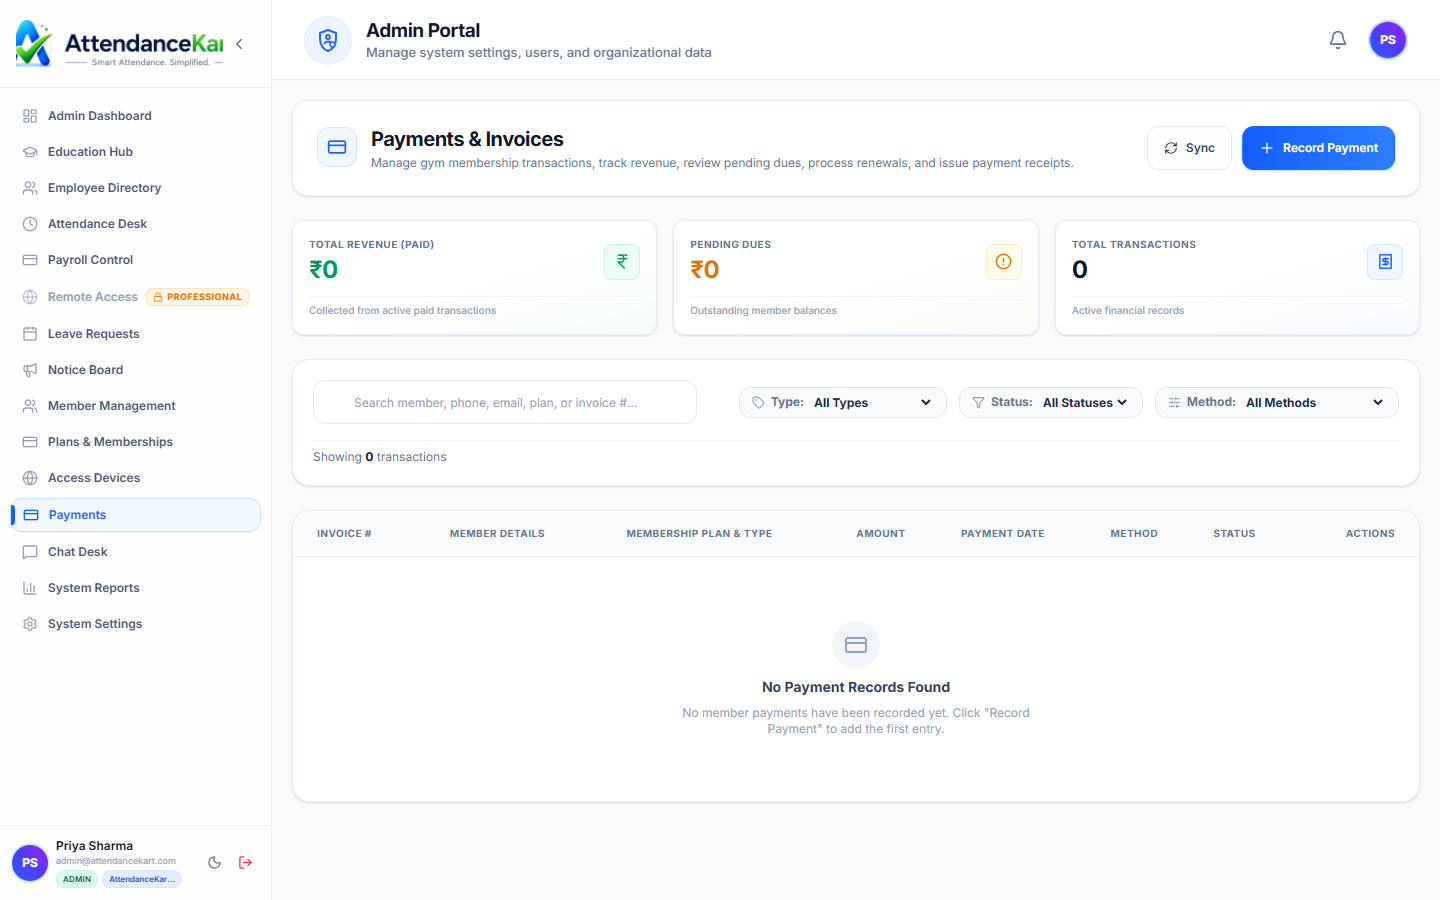Click the Payments & Invoices card icon
Screen dimensions: 1440x900
coord(337,147)
